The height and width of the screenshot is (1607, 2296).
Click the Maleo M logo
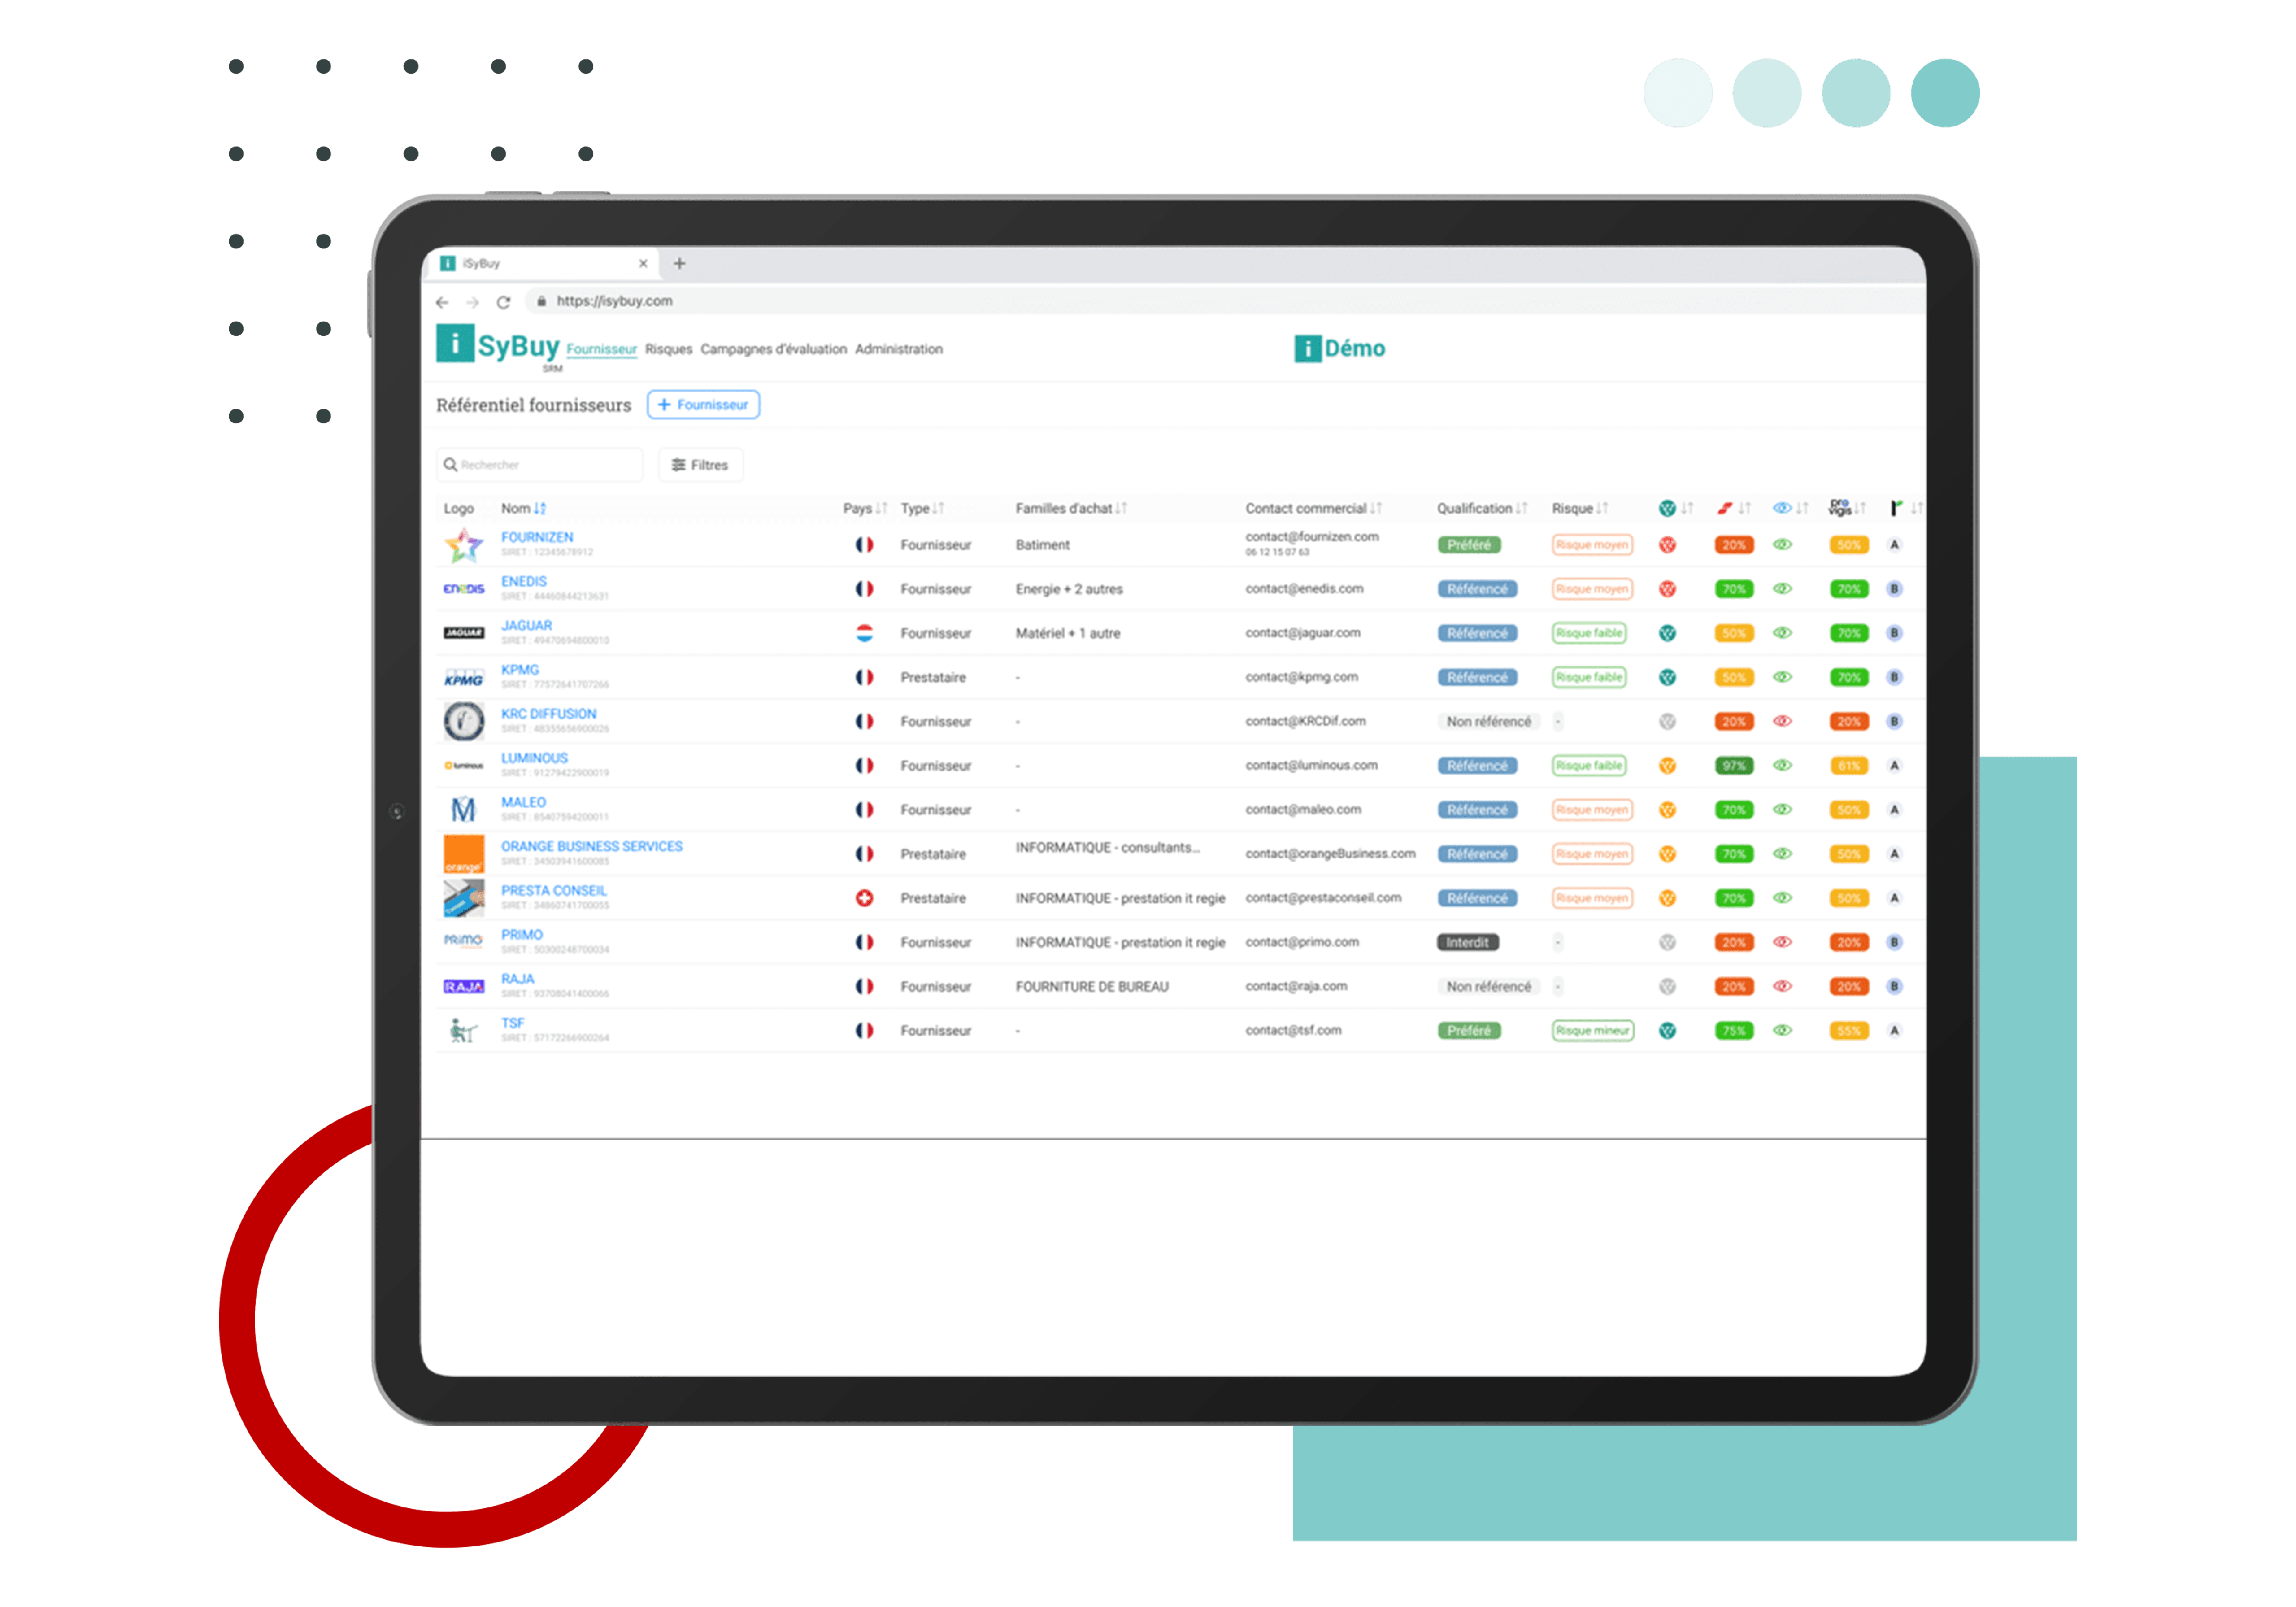463,809
